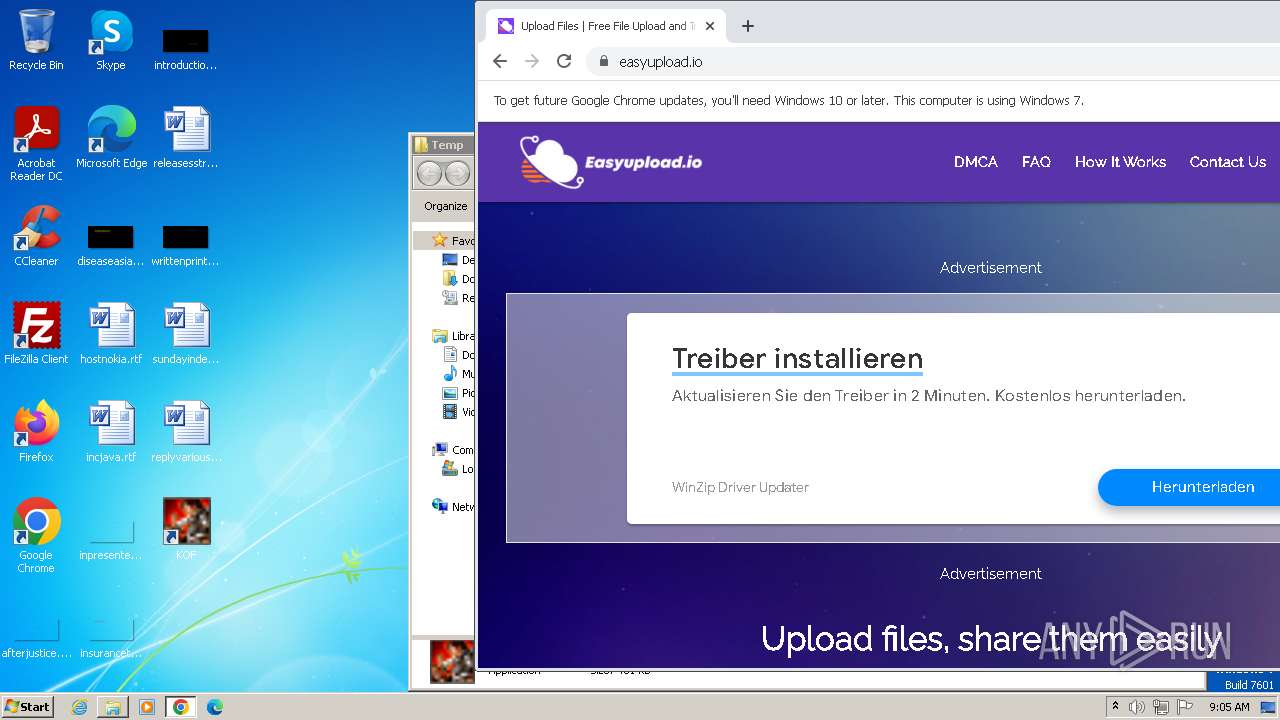The height and width of the screenshot is (720, 1280).
Task: Open the Action Center flag icon
Action: point(1185,707)
